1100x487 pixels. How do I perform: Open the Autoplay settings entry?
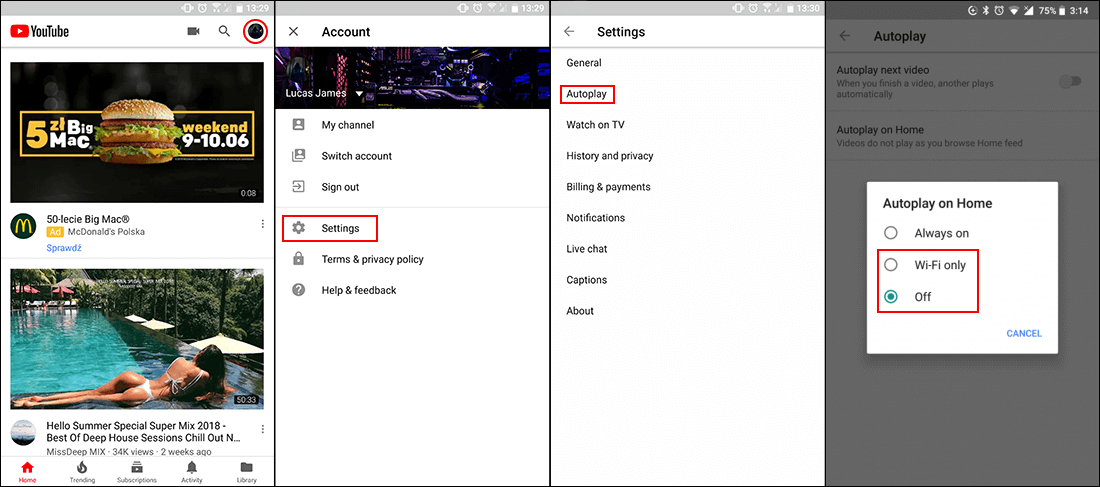[x=587, y=94]
